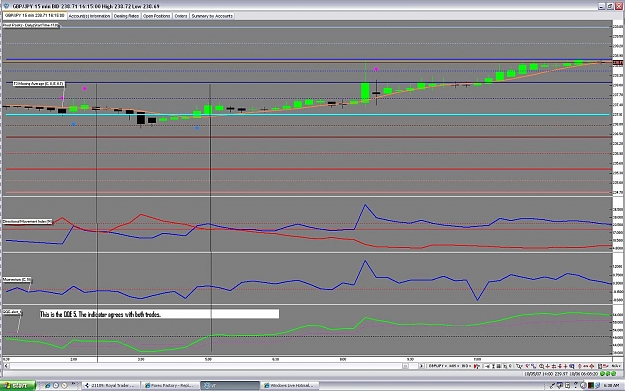The width and height of the screenshot is (625, 391).
Task: Select the Open Positions tab
Action: (157, 16)
